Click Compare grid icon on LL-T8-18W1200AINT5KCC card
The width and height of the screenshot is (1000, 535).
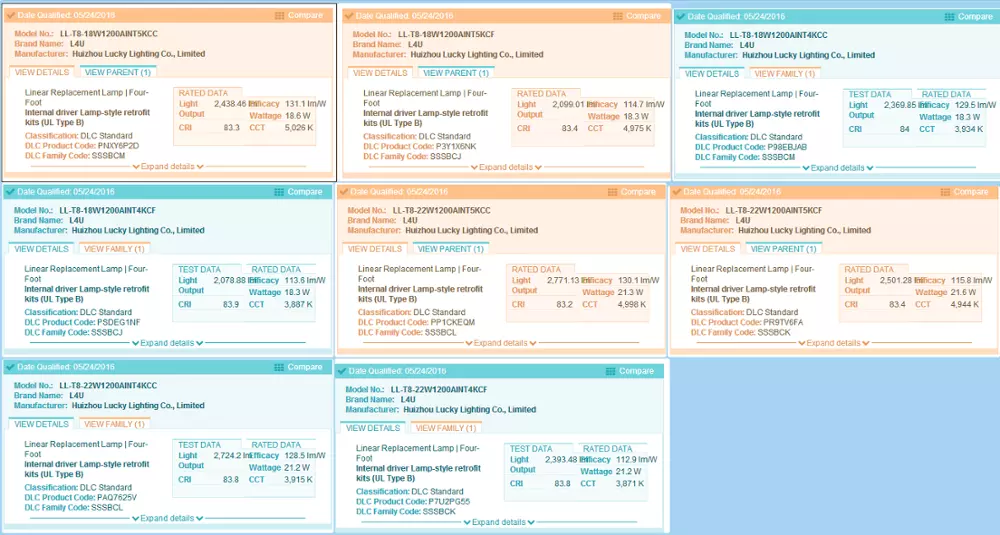(279, 16)
